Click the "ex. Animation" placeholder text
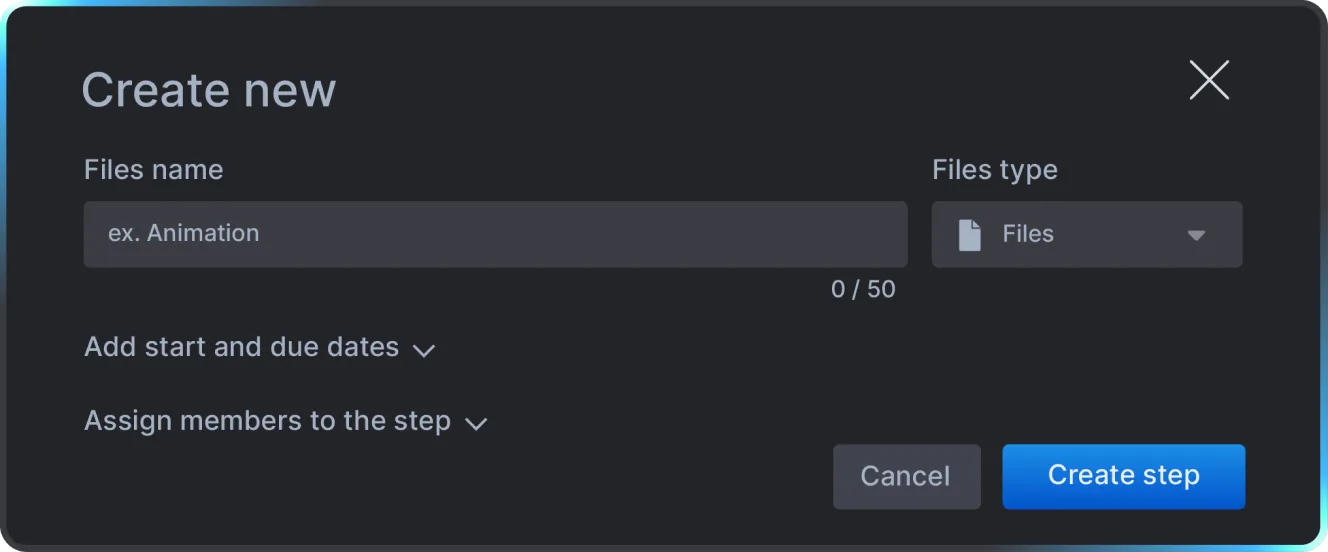Viewport: 1328px width, 552px height. pyautogui.click(x=184, y=234)
